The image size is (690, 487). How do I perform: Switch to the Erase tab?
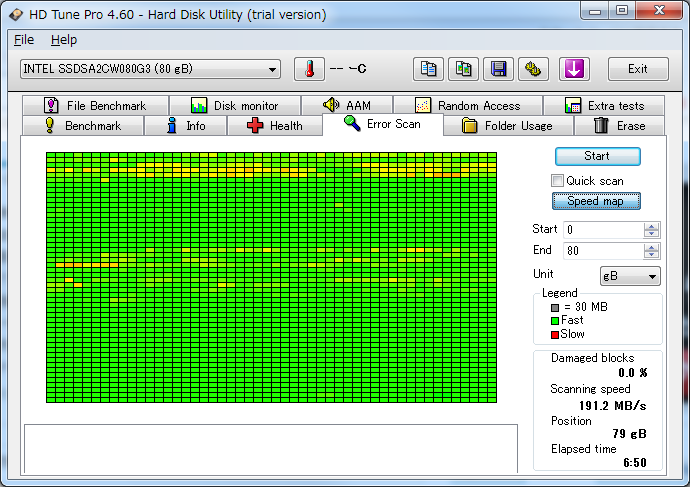(620, 126)
